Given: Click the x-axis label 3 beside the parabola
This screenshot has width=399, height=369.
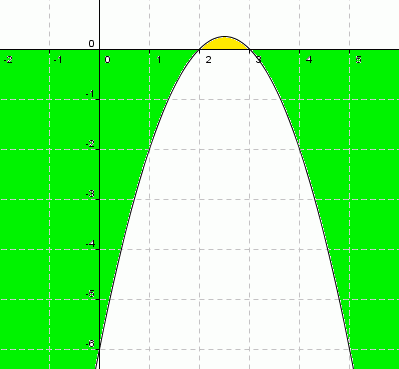Looking at the screenshot, I should coord(259,60).
